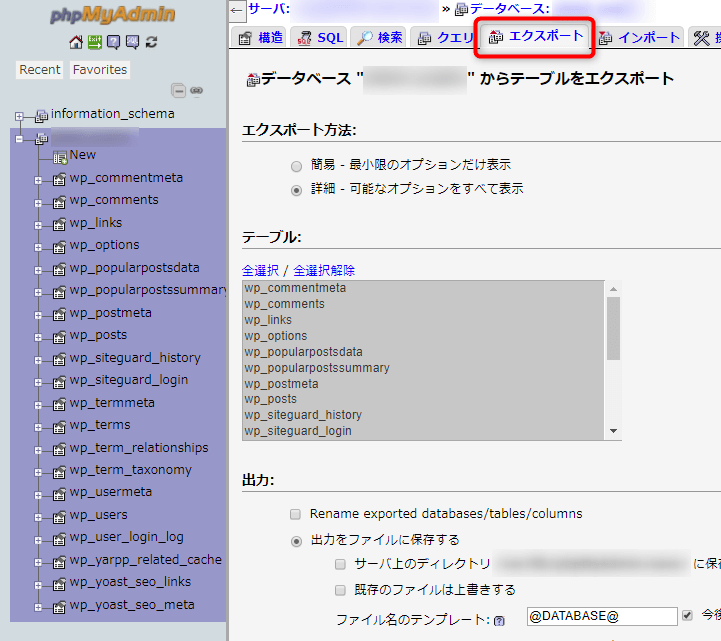Click the wp_yoast_seo_meta table icon
The width and height of the screenshot is (721, 641).
59,608
